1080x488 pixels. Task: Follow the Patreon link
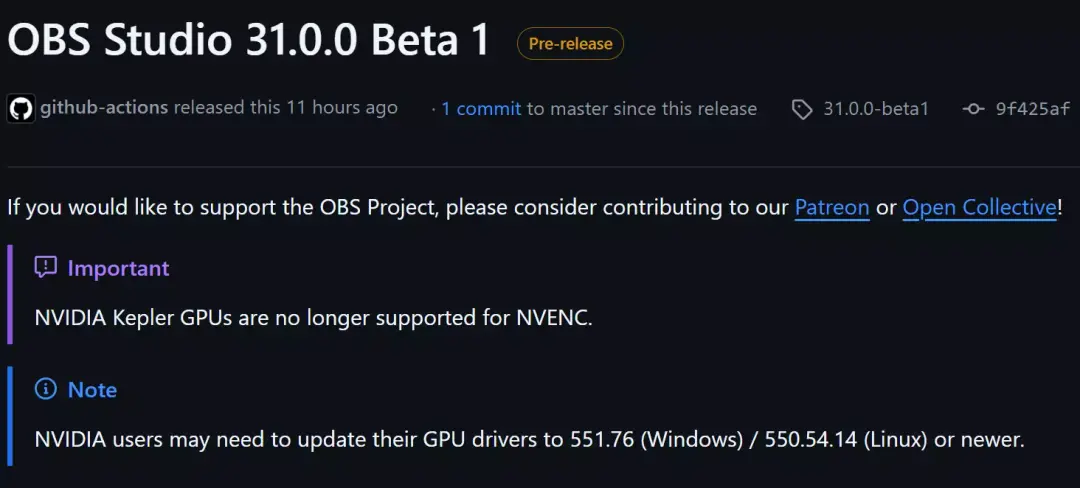coord(832,207)
